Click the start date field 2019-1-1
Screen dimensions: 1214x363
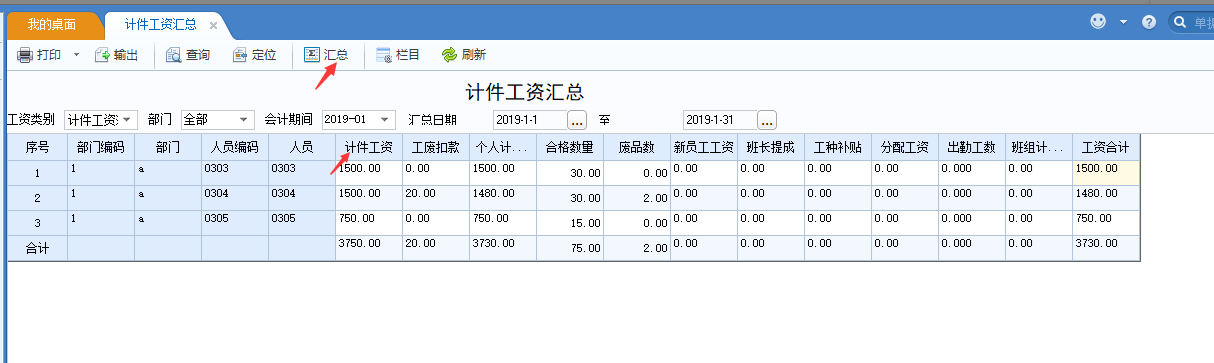click(529, 120)
